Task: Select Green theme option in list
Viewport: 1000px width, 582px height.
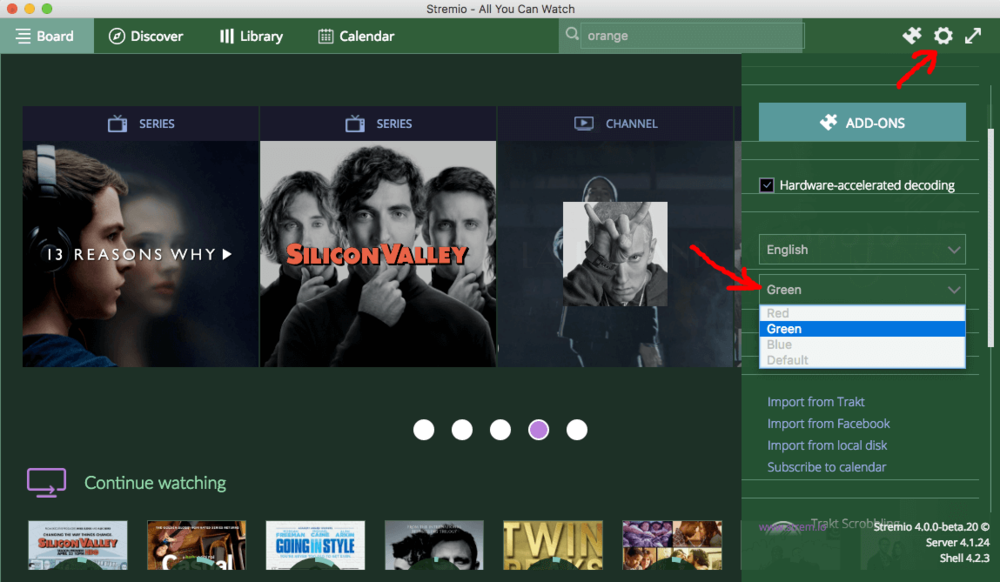Action: [x=862, y=329]
